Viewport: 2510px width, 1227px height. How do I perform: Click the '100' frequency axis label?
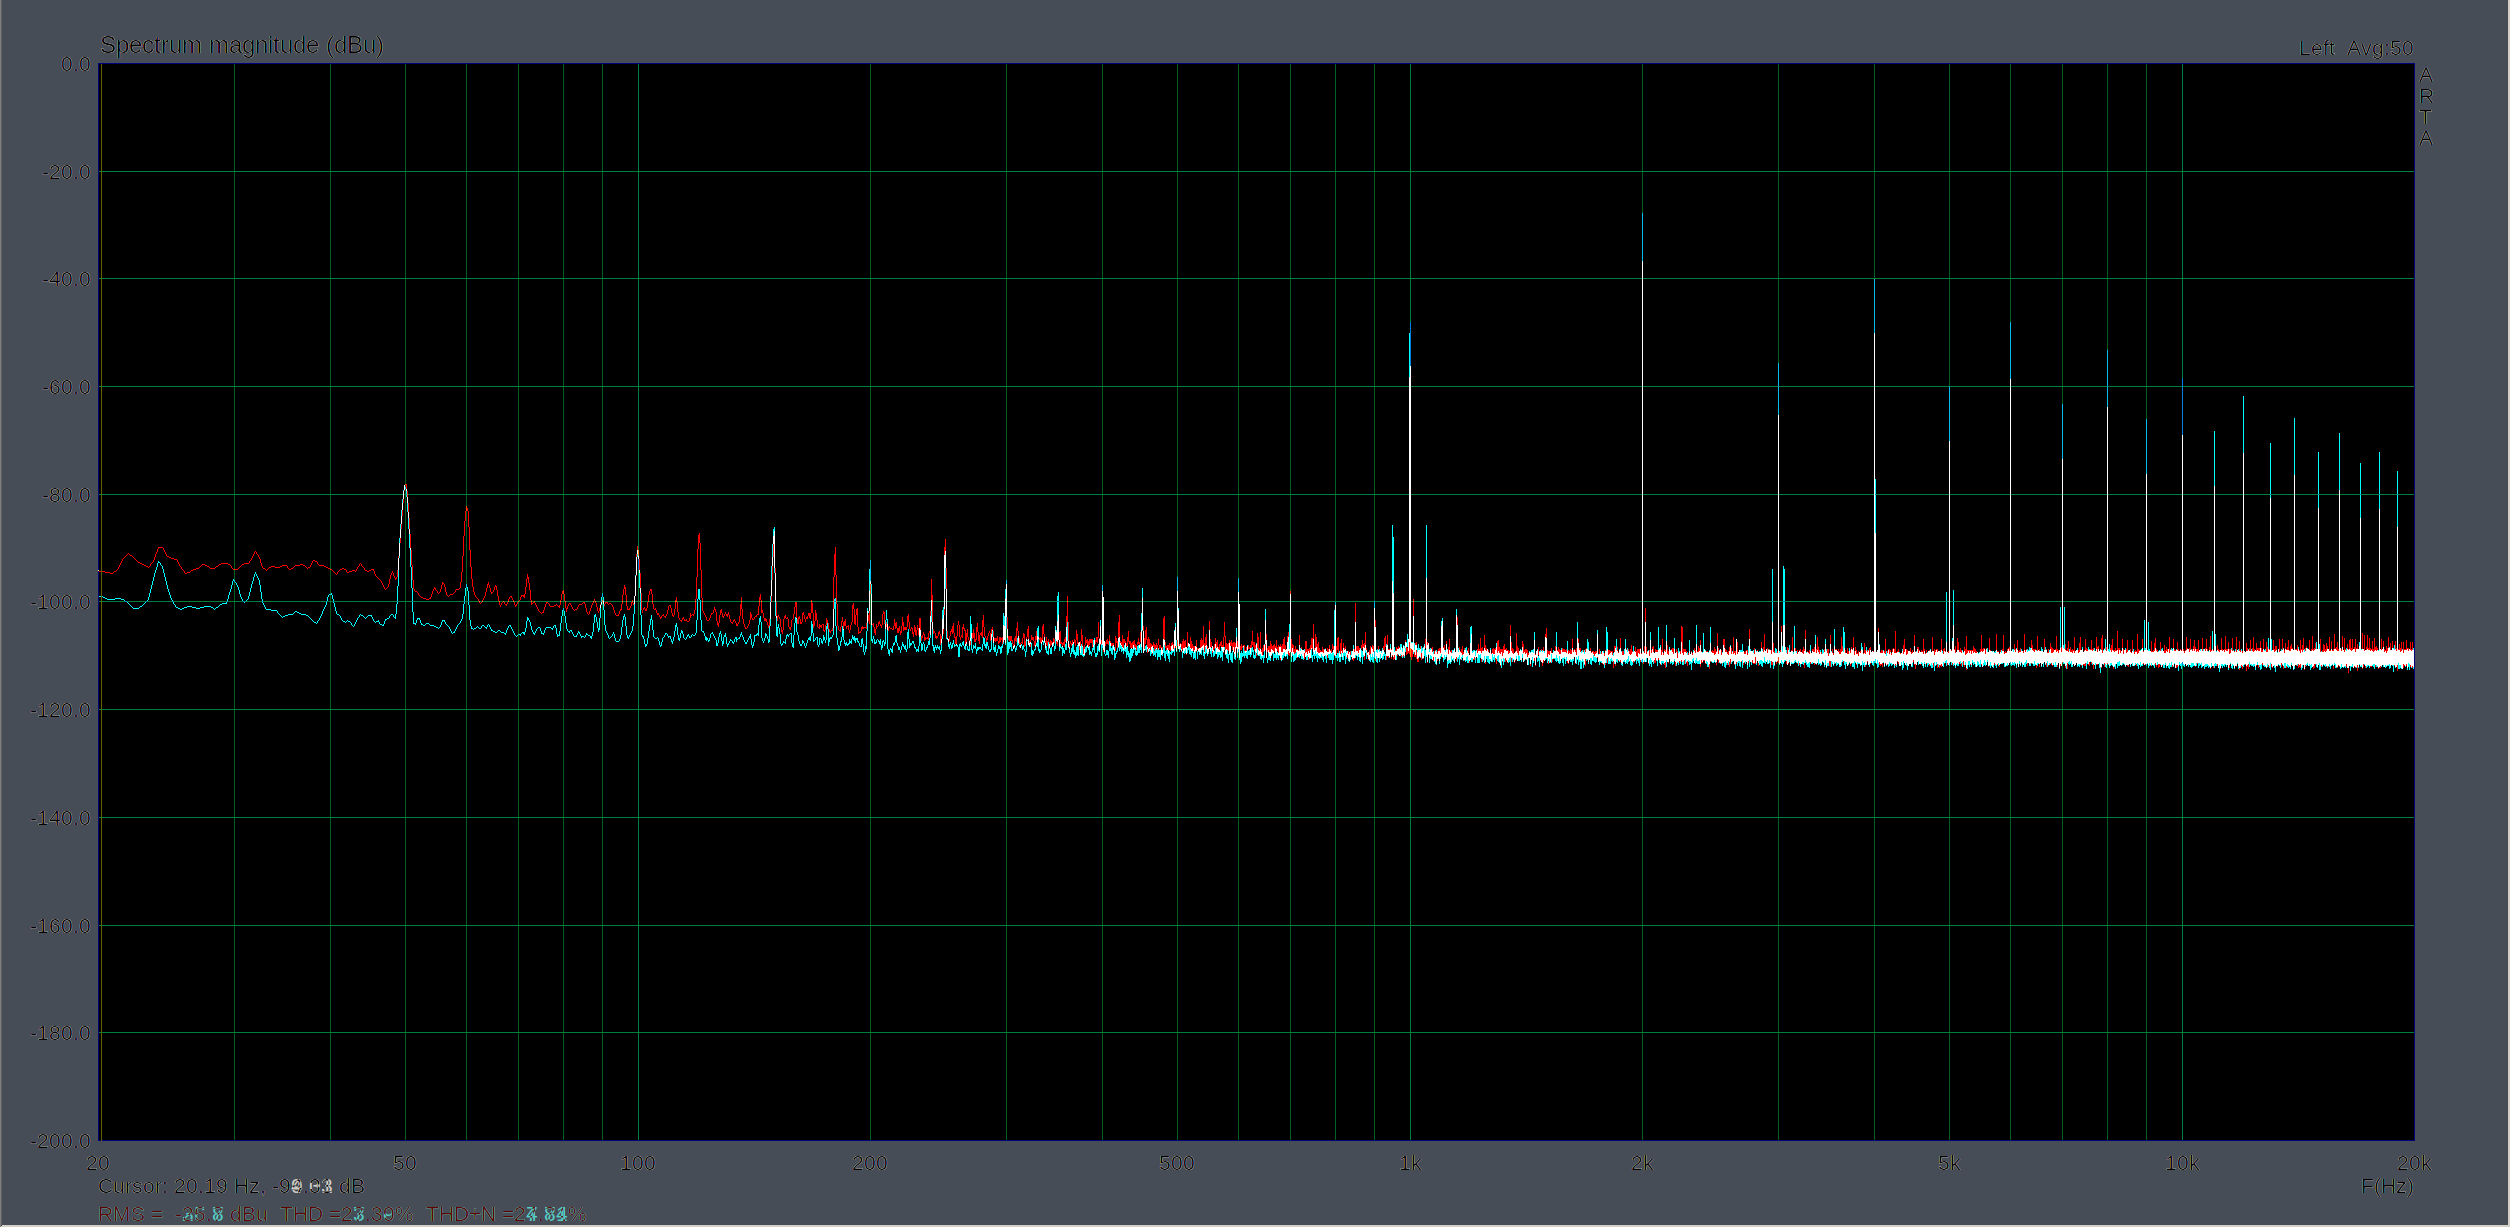(x=637, y=1163)
